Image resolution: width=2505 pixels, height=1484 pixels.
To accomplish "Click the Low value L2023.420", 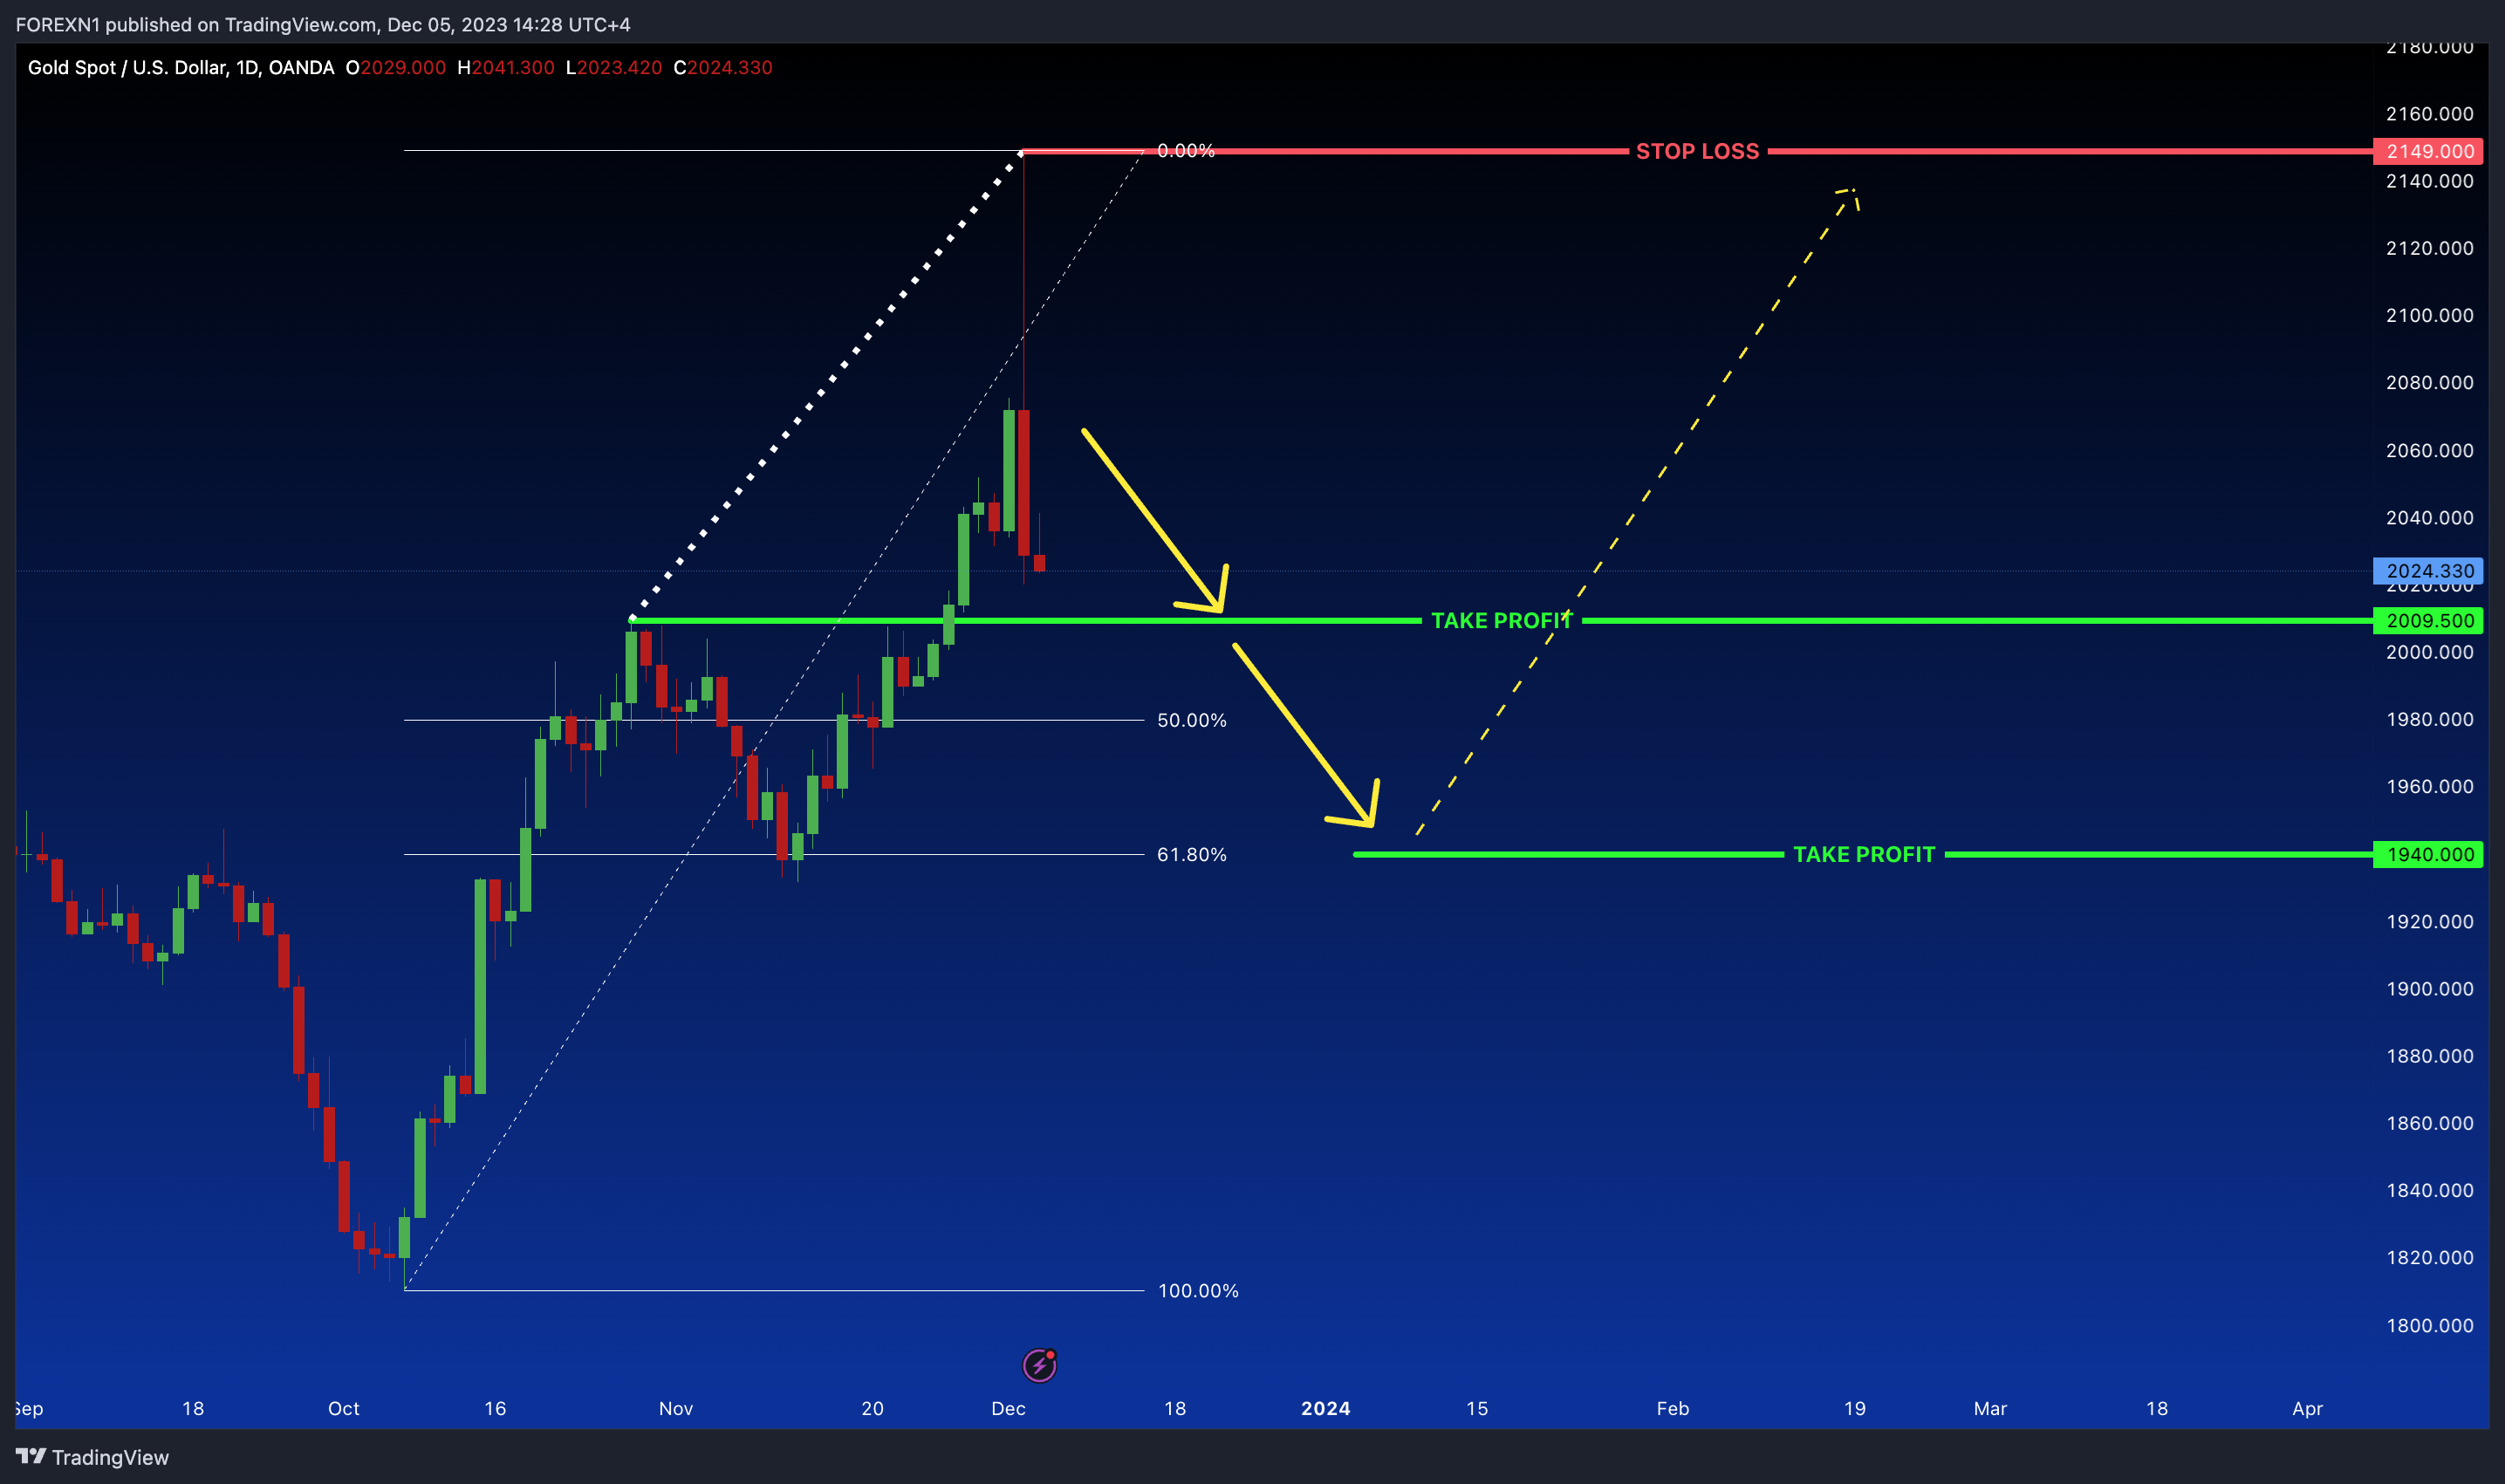I will (614, 67).
